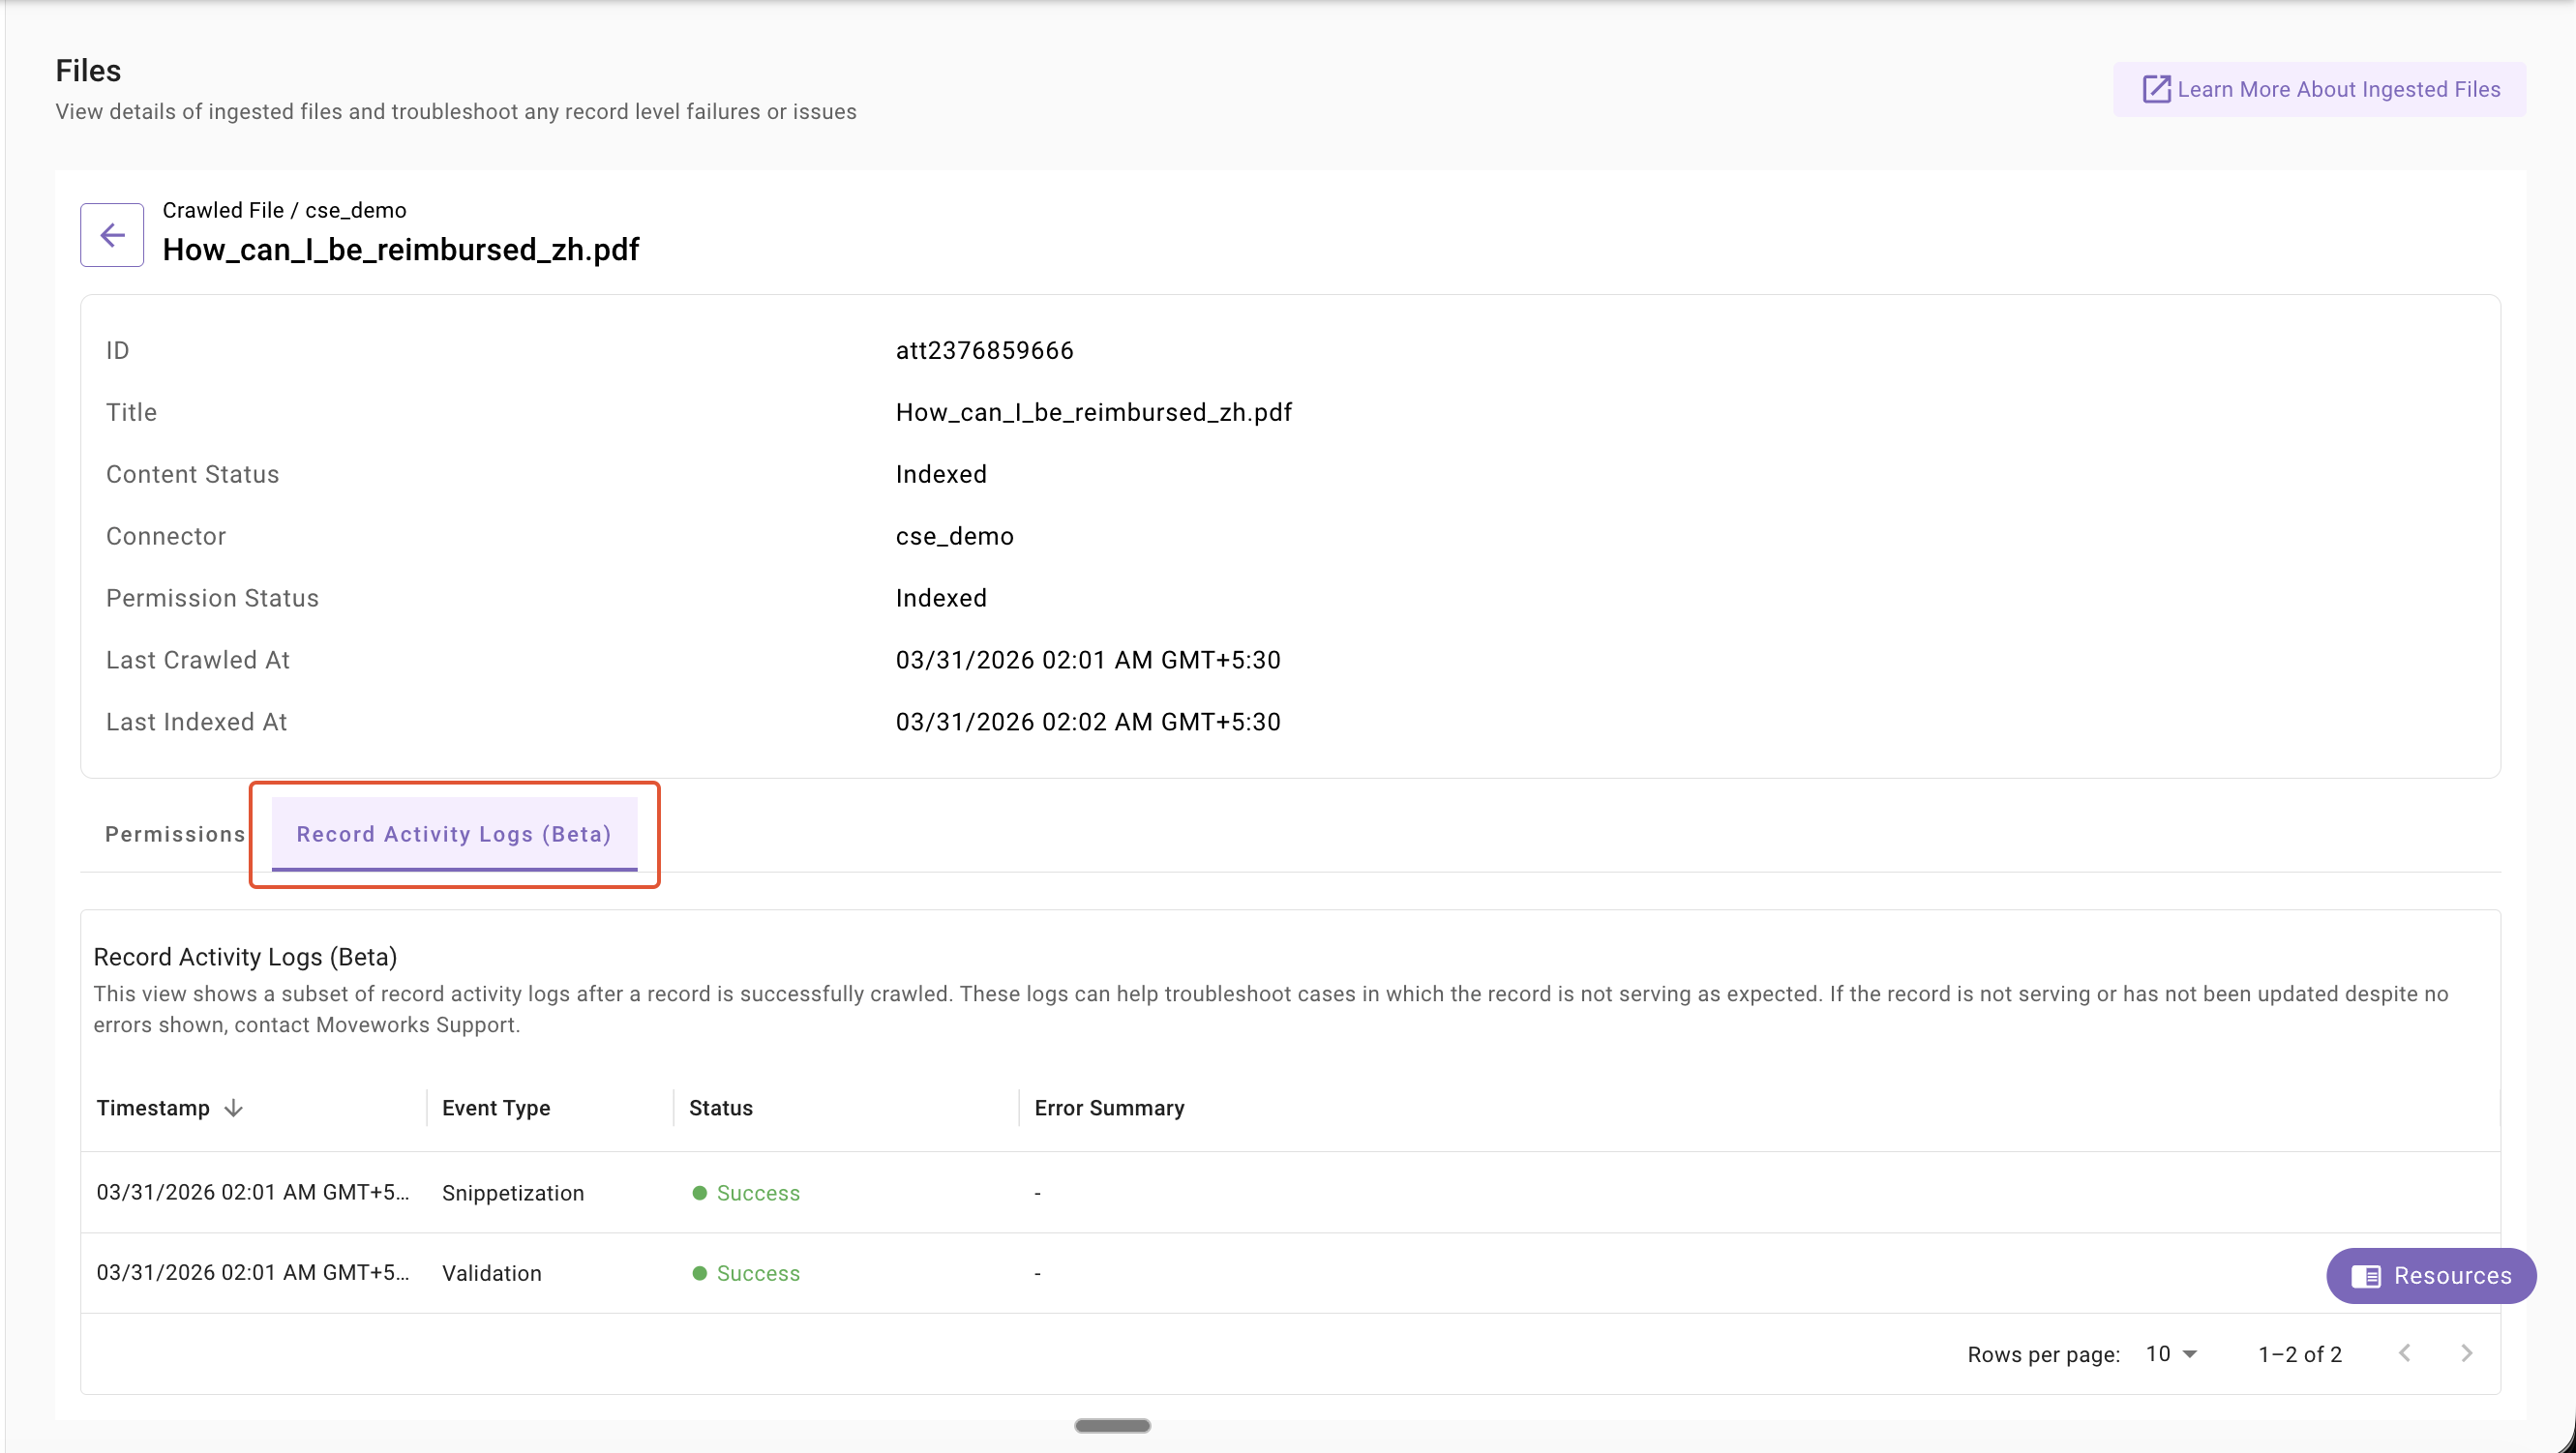The height and width of the screenshot is (1453, 2576).
Task: Sort by Status column header
Action: tap(720, 1108)
